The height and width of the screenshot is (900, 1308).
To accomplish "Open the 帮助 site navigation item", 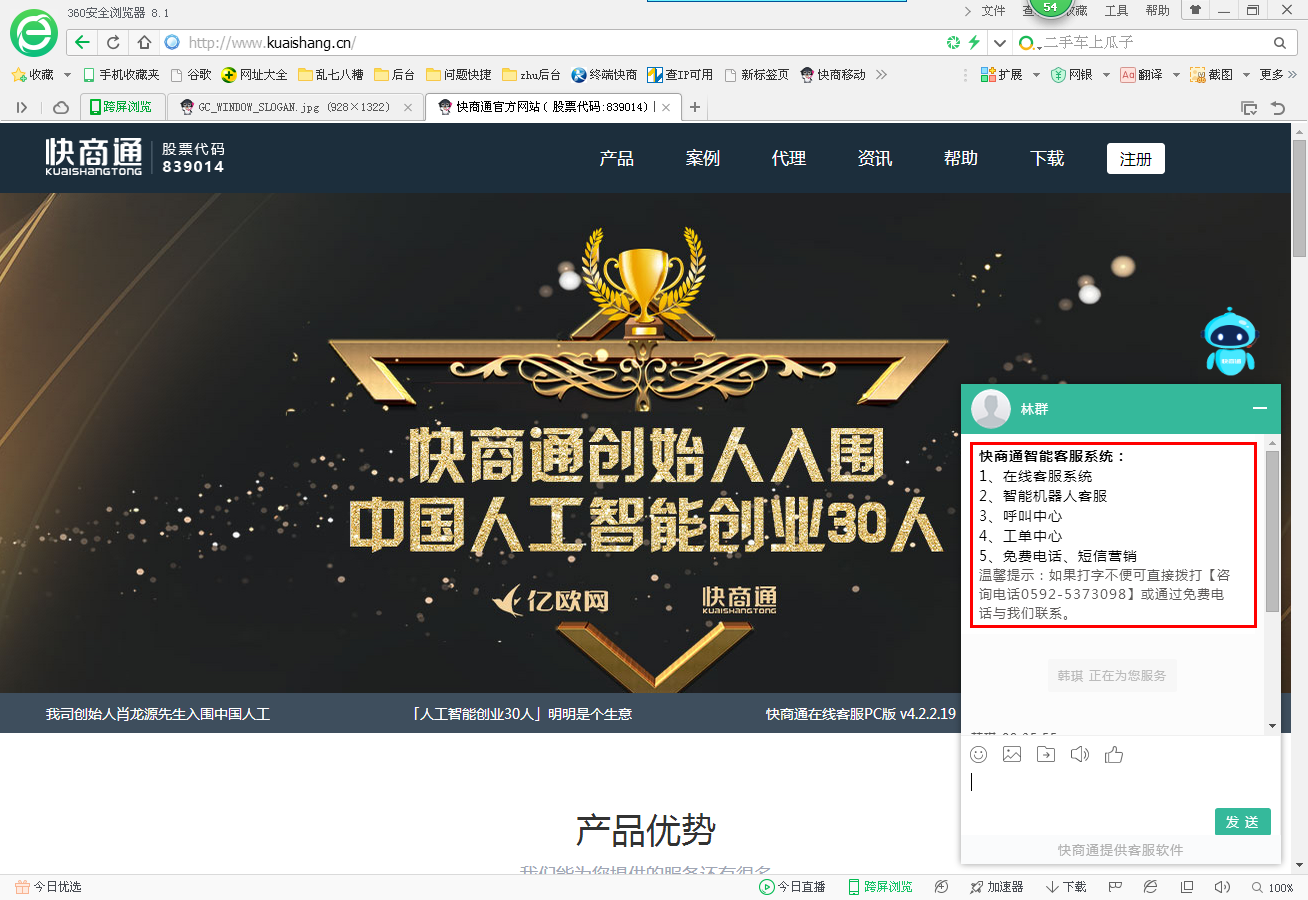I will pos(961,158).
